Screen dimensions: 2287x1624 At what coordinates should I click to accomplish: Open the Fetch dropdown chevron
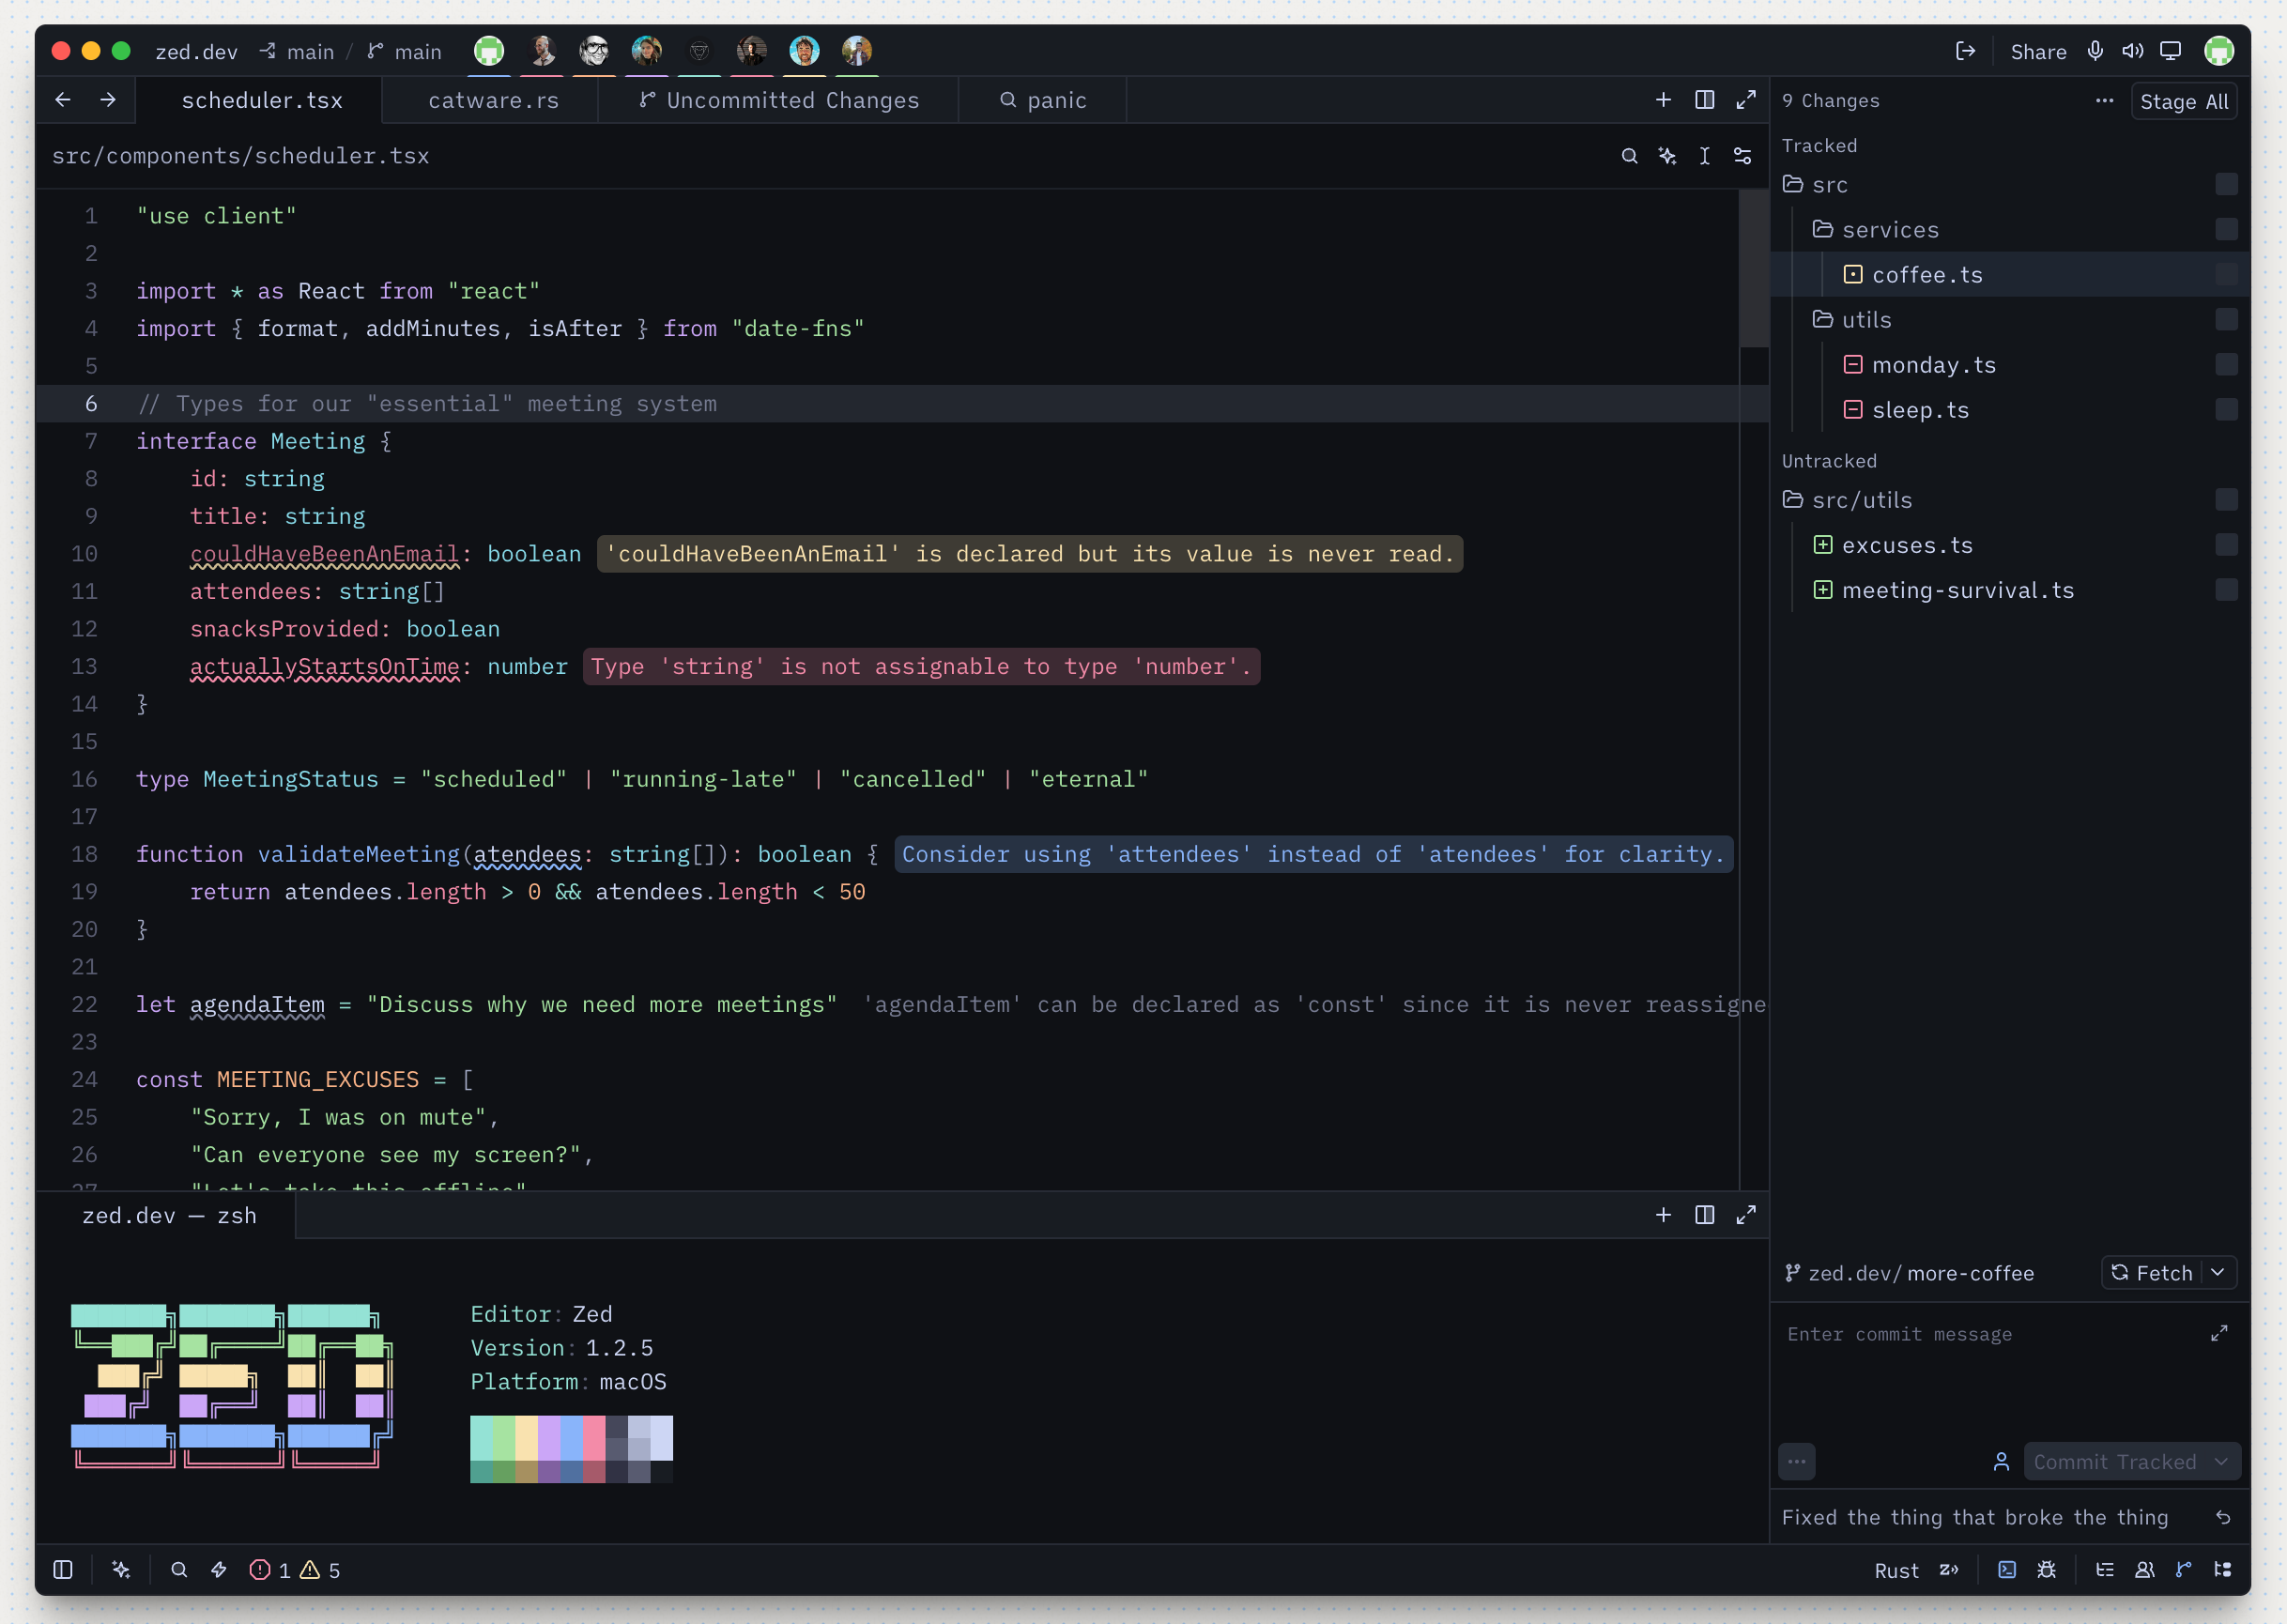coord(2218,1272)
